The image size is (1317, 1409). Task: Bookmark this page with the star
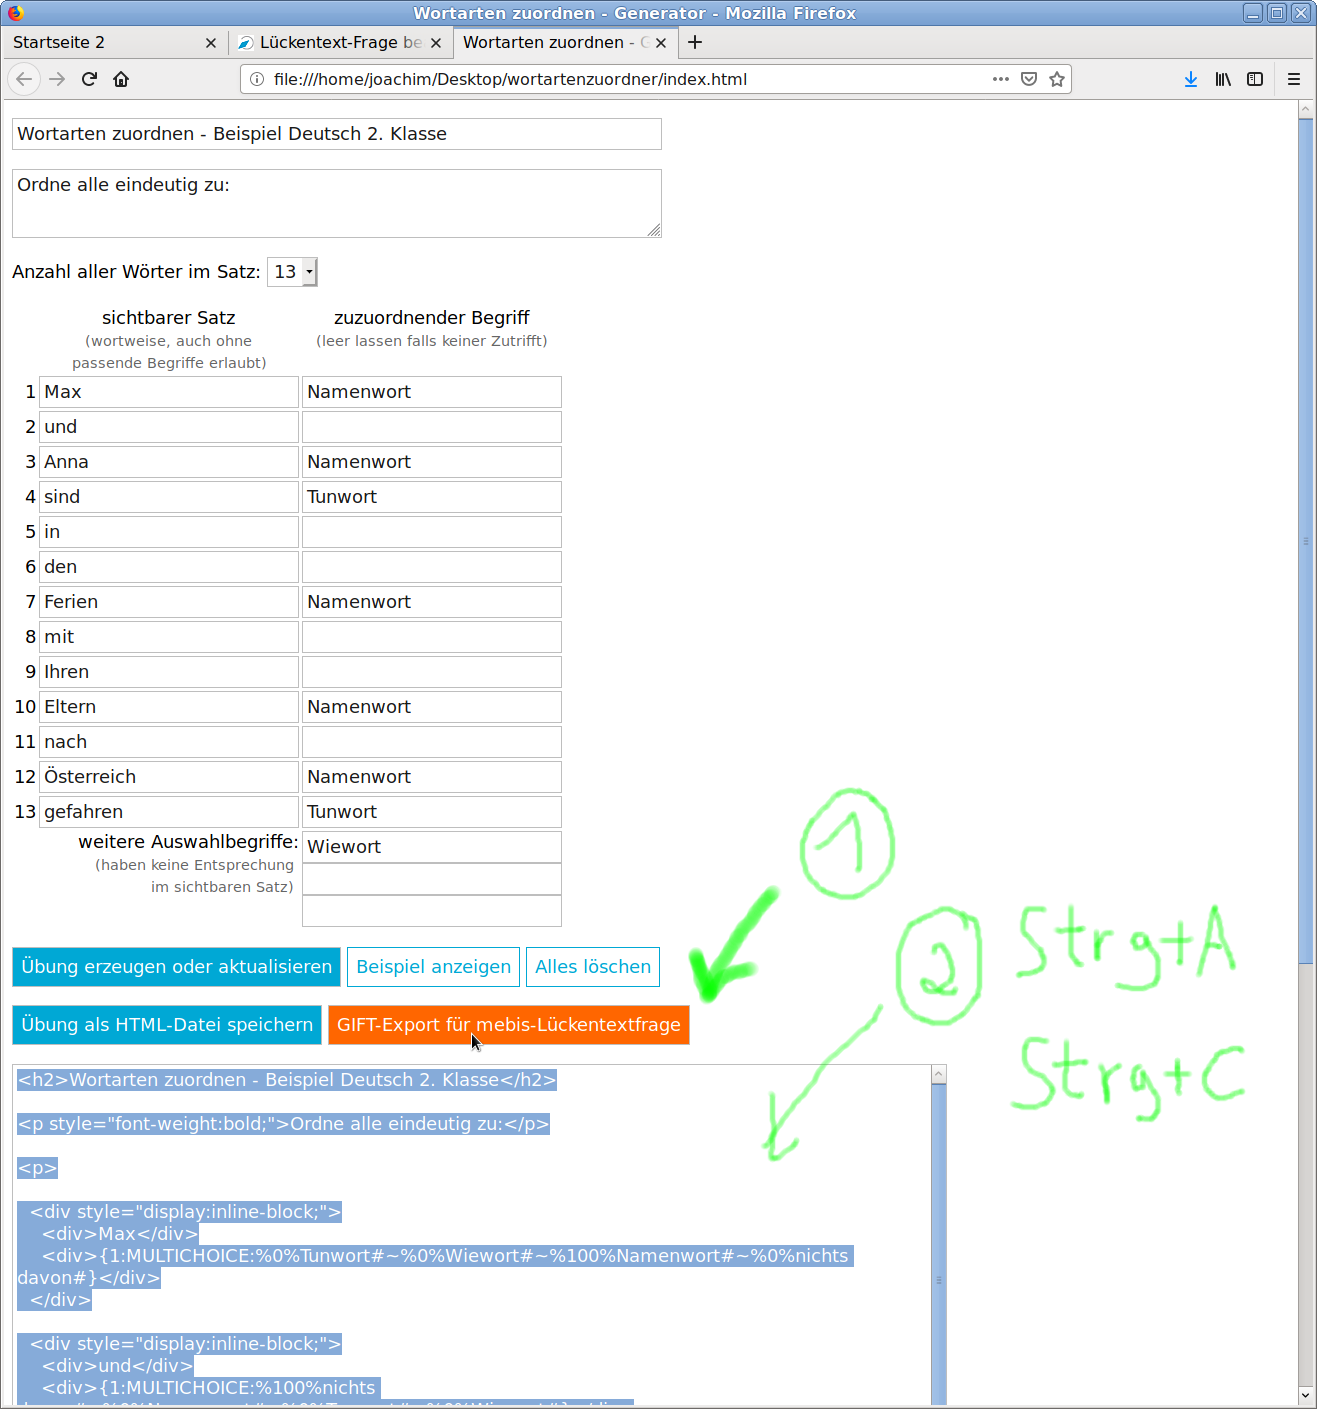(x=1056, y=79)
